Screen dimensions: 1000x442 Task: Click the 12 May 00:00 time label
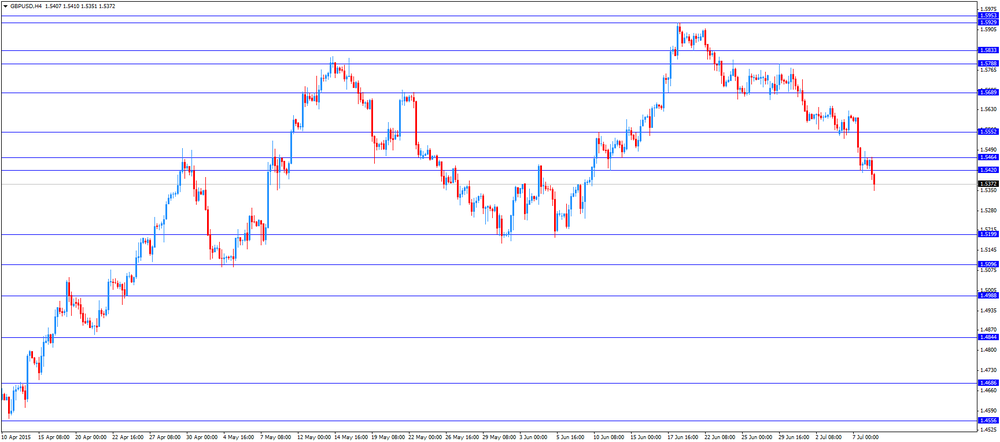315,438
